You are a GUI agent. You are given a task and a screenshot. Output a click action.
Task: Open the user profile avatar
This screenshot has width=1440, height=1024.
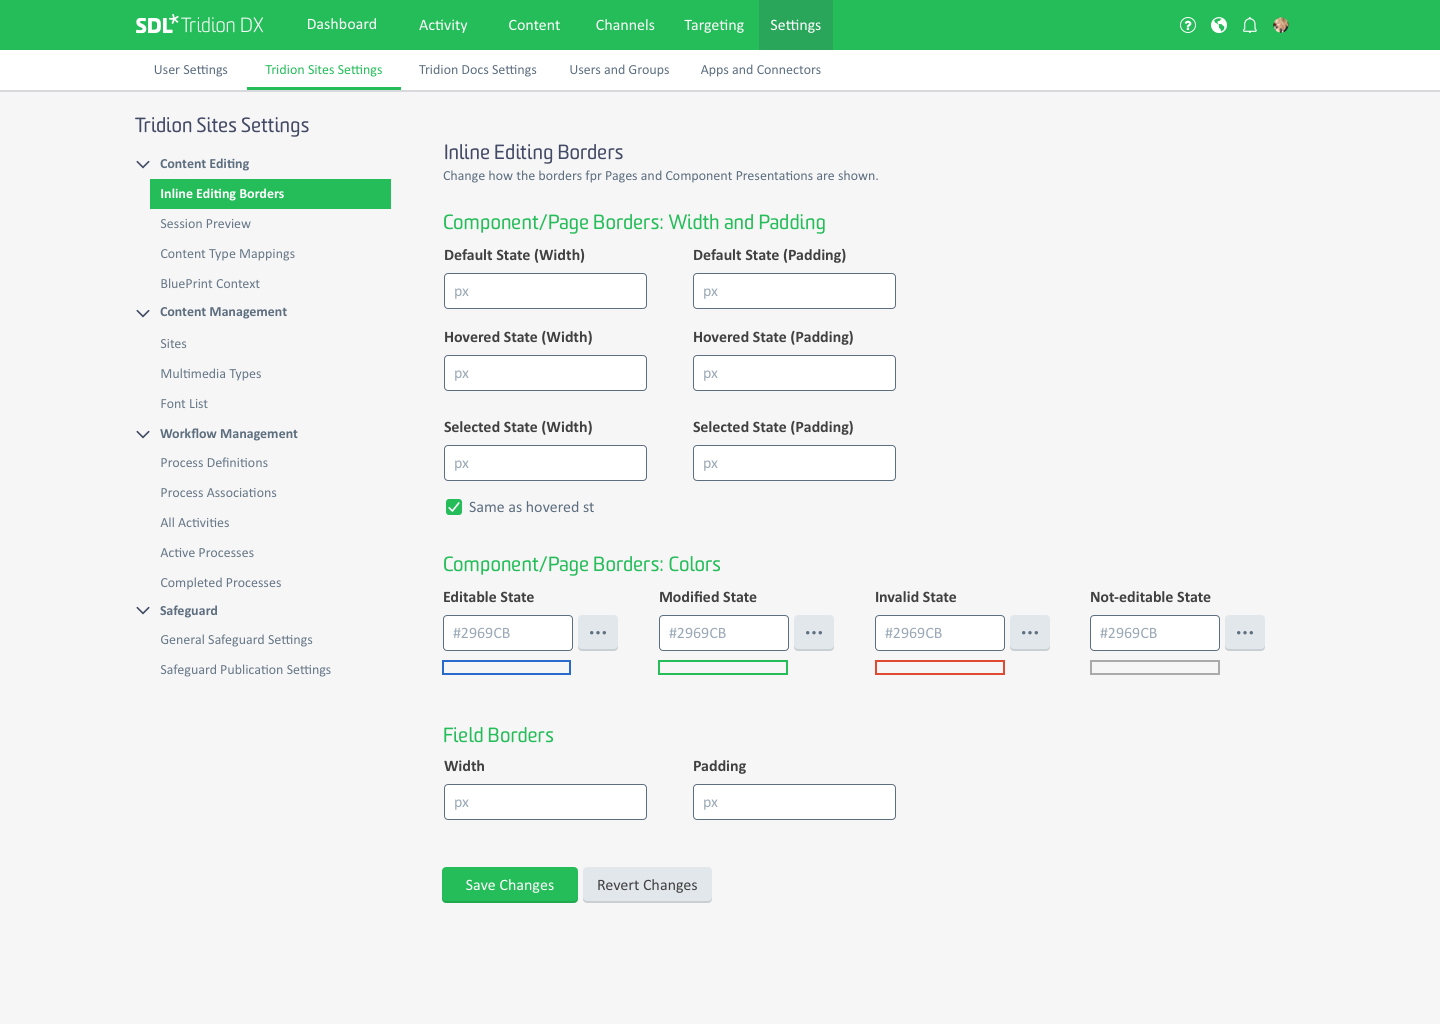click(1280, 25)
